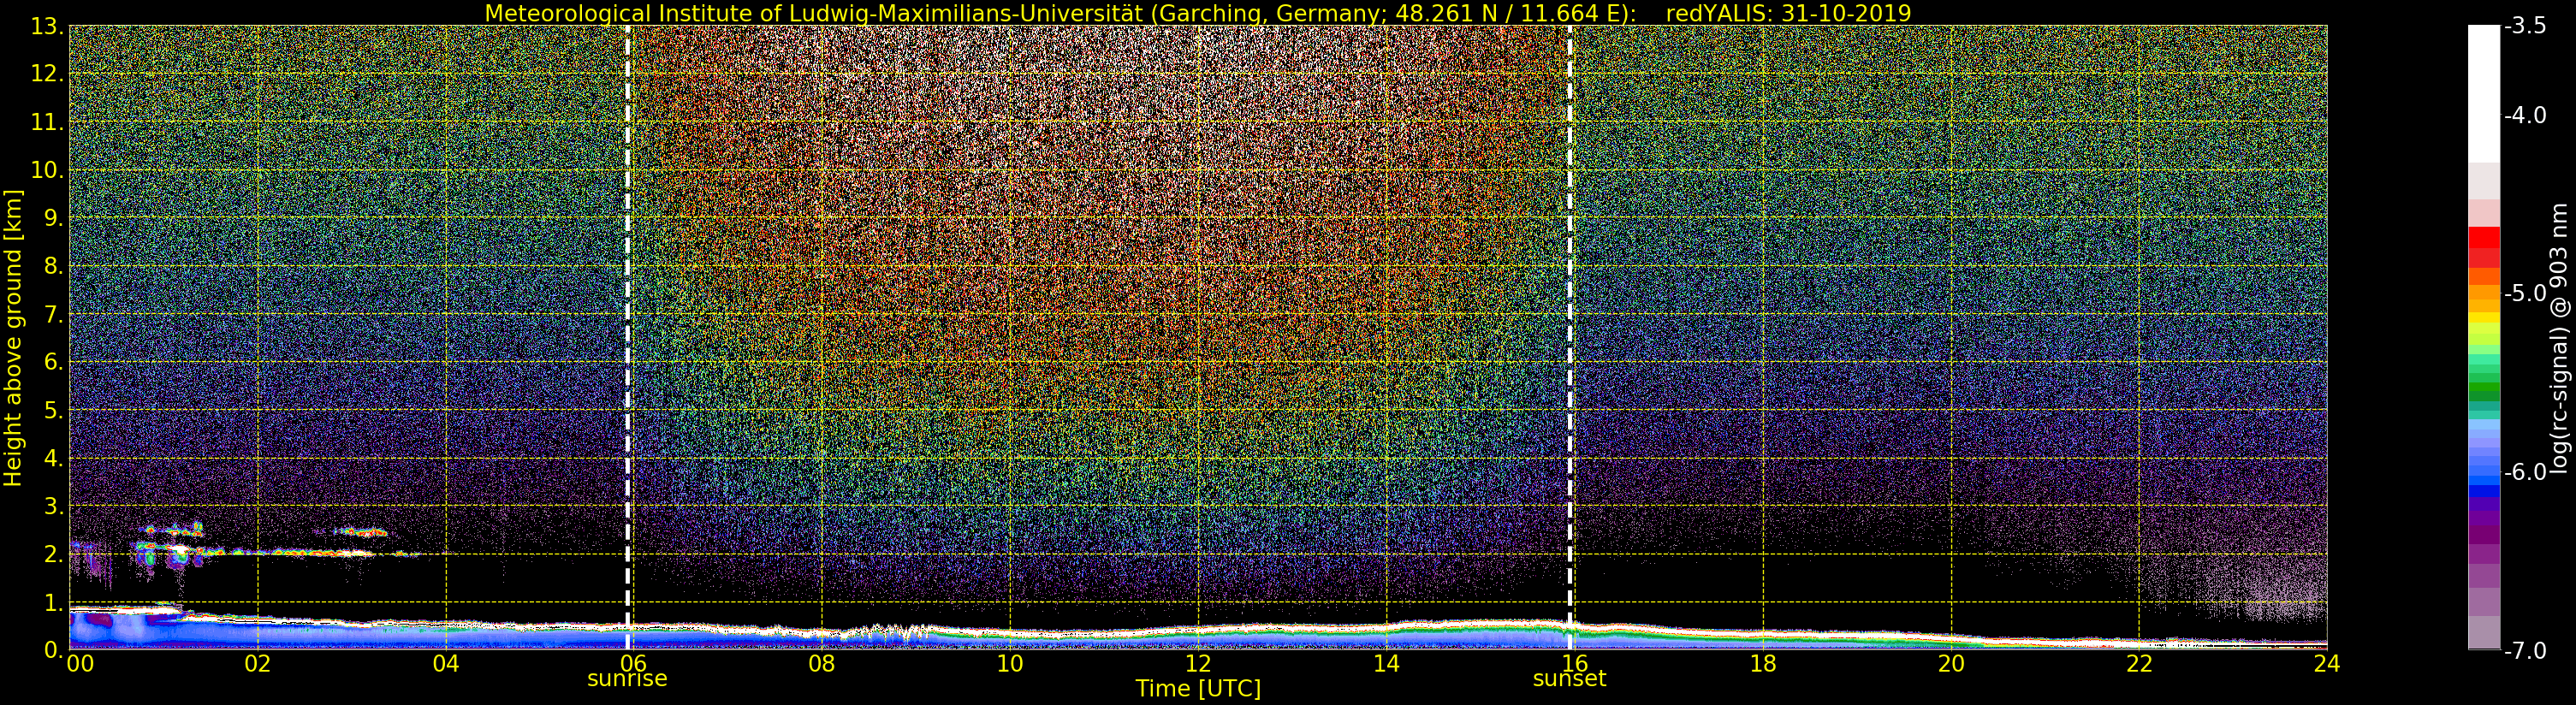Click the 'log(rc-signal) @903 nm' colorbar label

tap(2559, 338)
